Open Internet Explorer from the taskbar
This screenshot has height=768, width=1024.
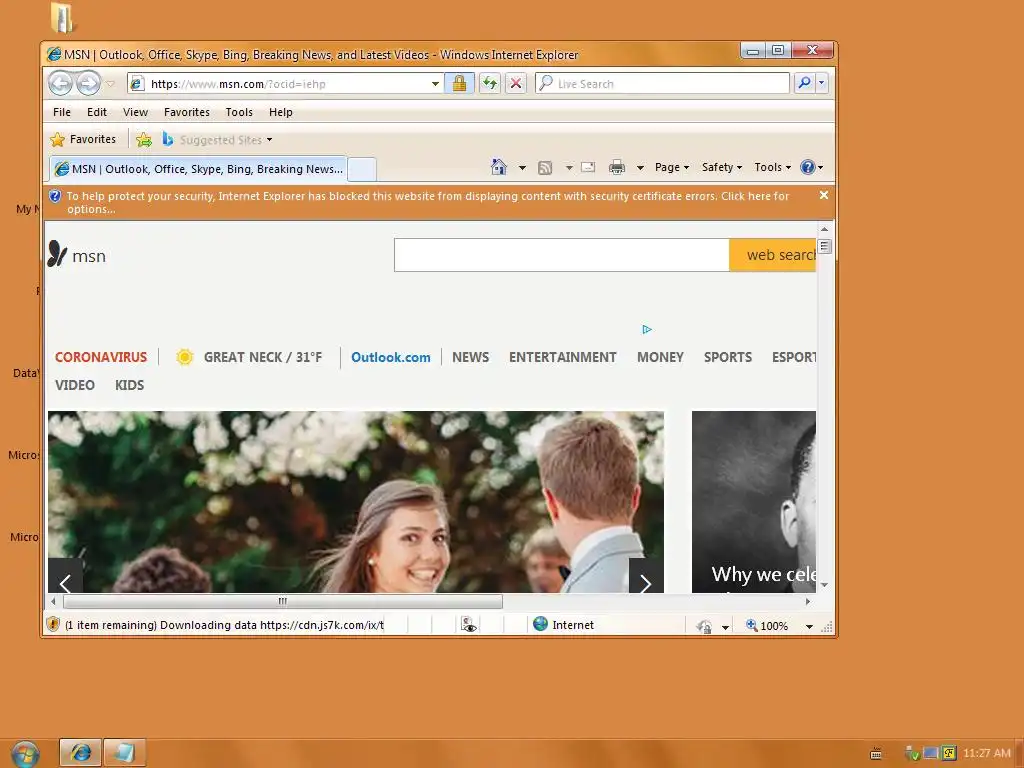pyautogui.click(x=80, y=753)
